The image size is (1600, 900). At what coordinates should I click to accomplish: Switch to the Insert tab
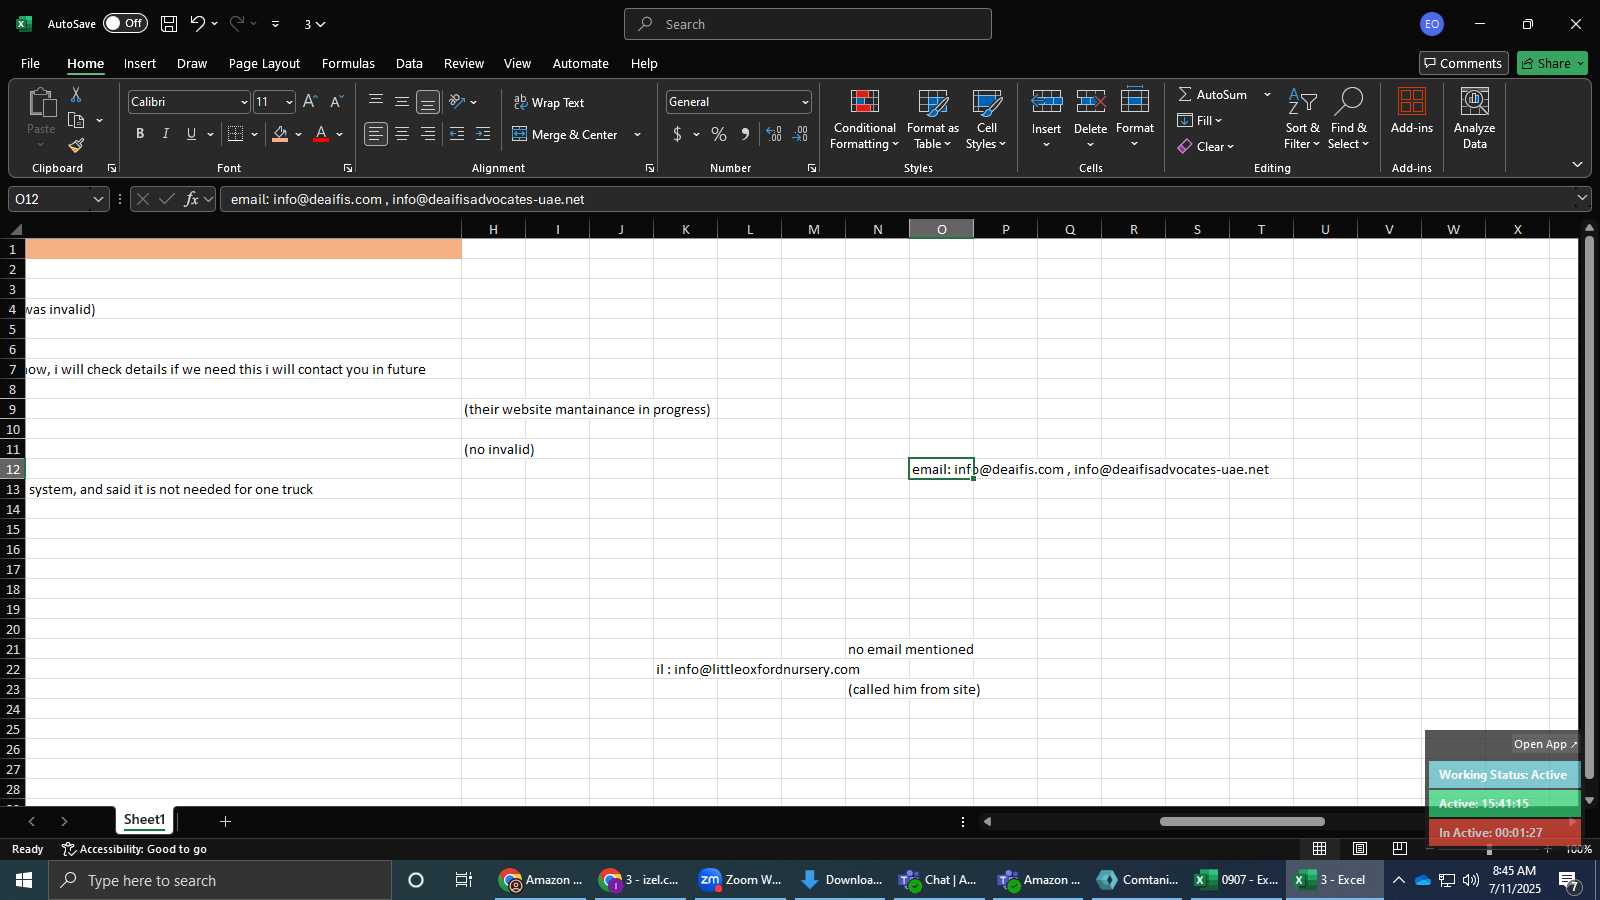pyautogui.click(x=140, y=63)
